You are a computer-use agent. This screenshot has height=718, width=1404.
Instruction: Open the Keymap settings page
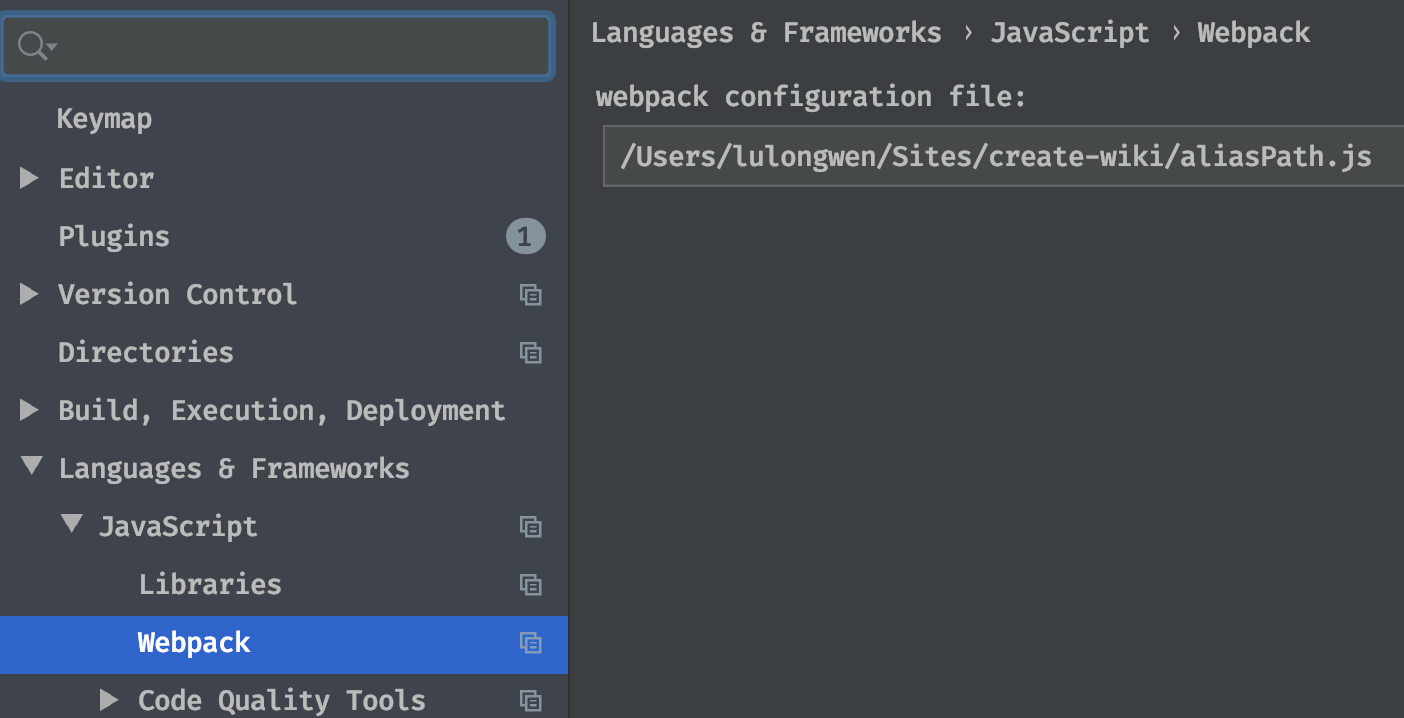105,119
